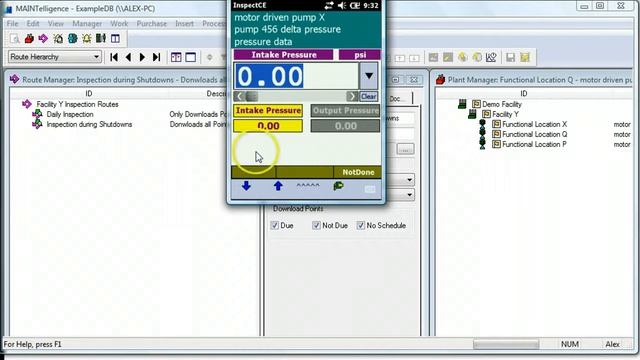Click the slider right arrow in InspectCE

(352, 96)
